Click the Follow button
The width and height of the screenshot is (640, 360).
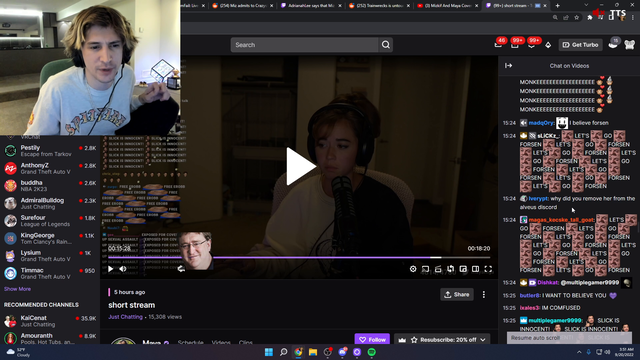[372, 339]
